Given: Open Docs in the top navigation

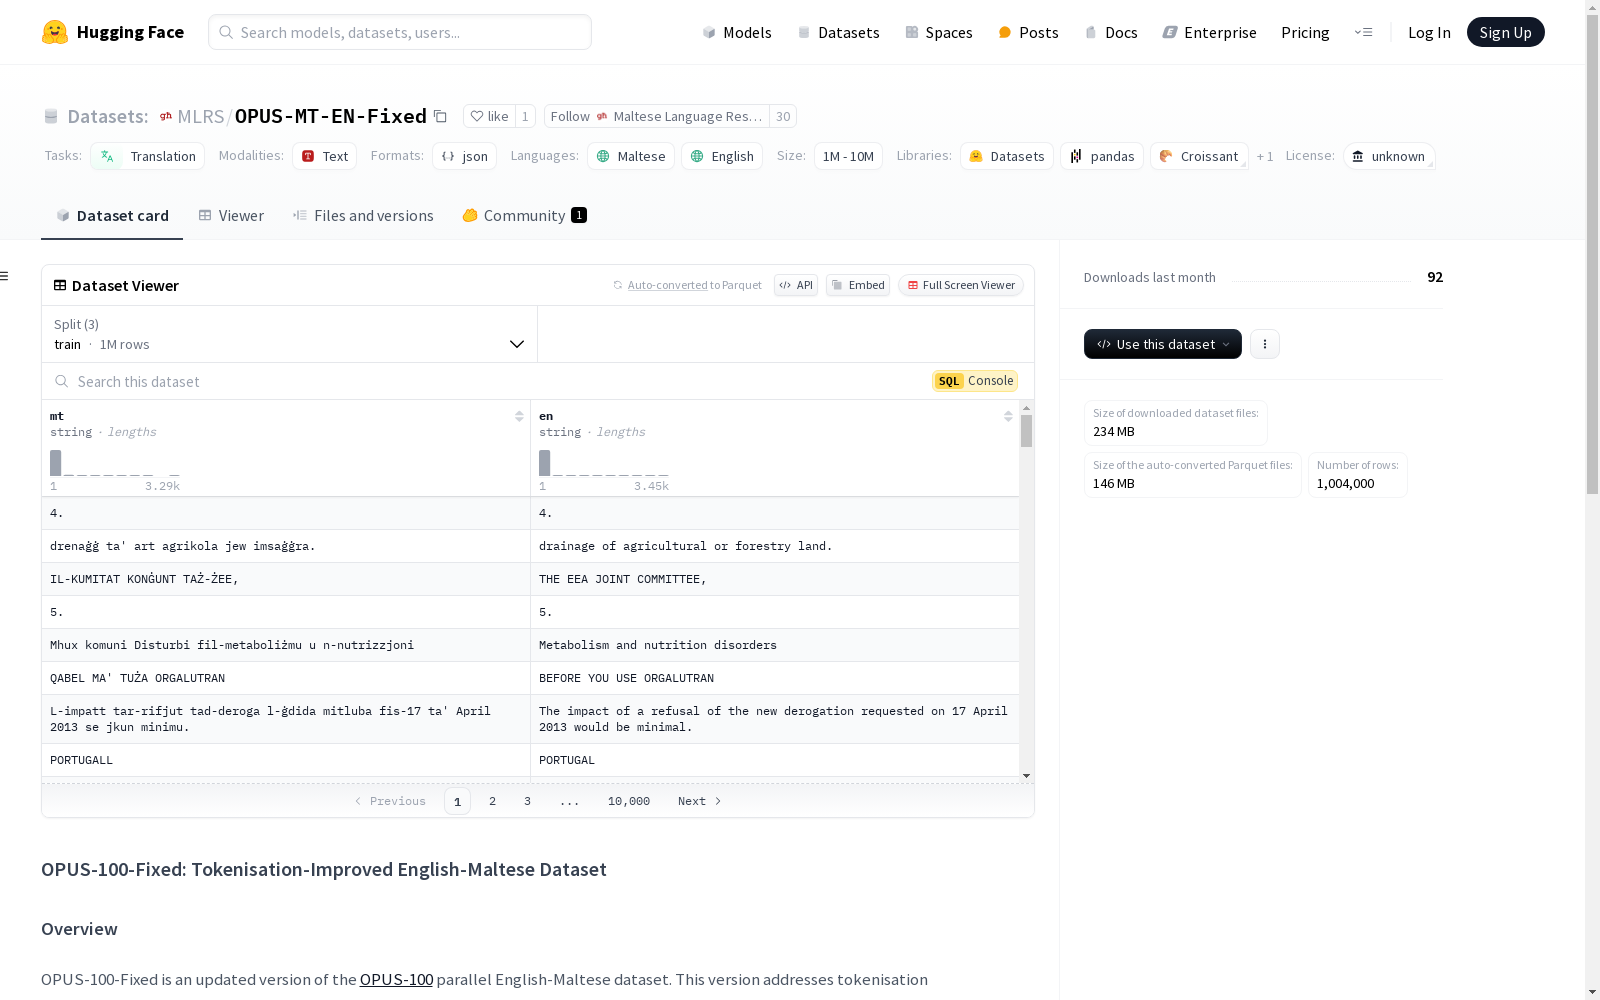Looking at the screenshot, I should pyautogui.click(x=1111, y=32).
